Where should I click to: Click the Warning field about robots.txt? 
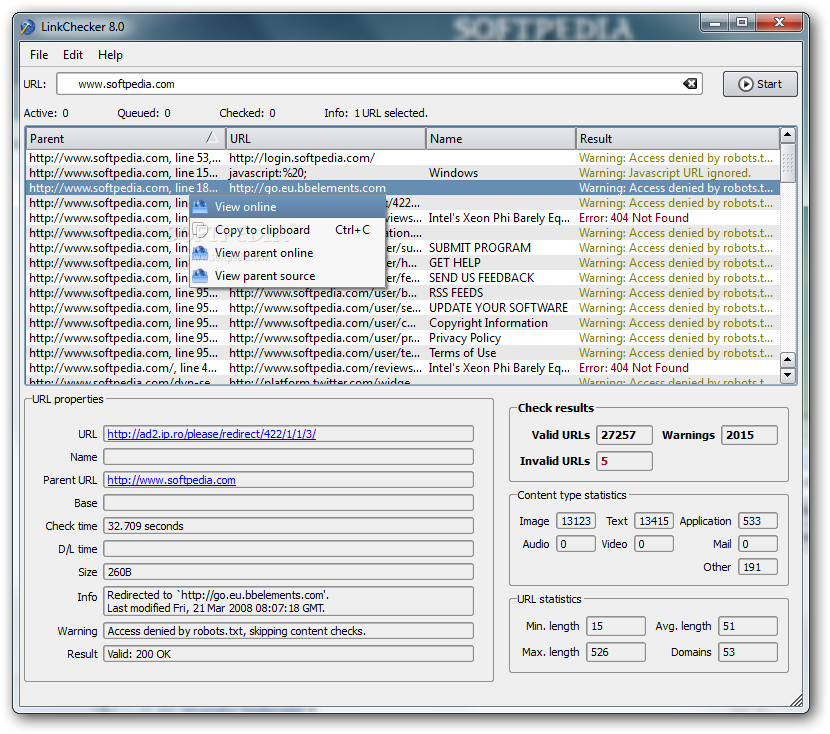(288, 631)
